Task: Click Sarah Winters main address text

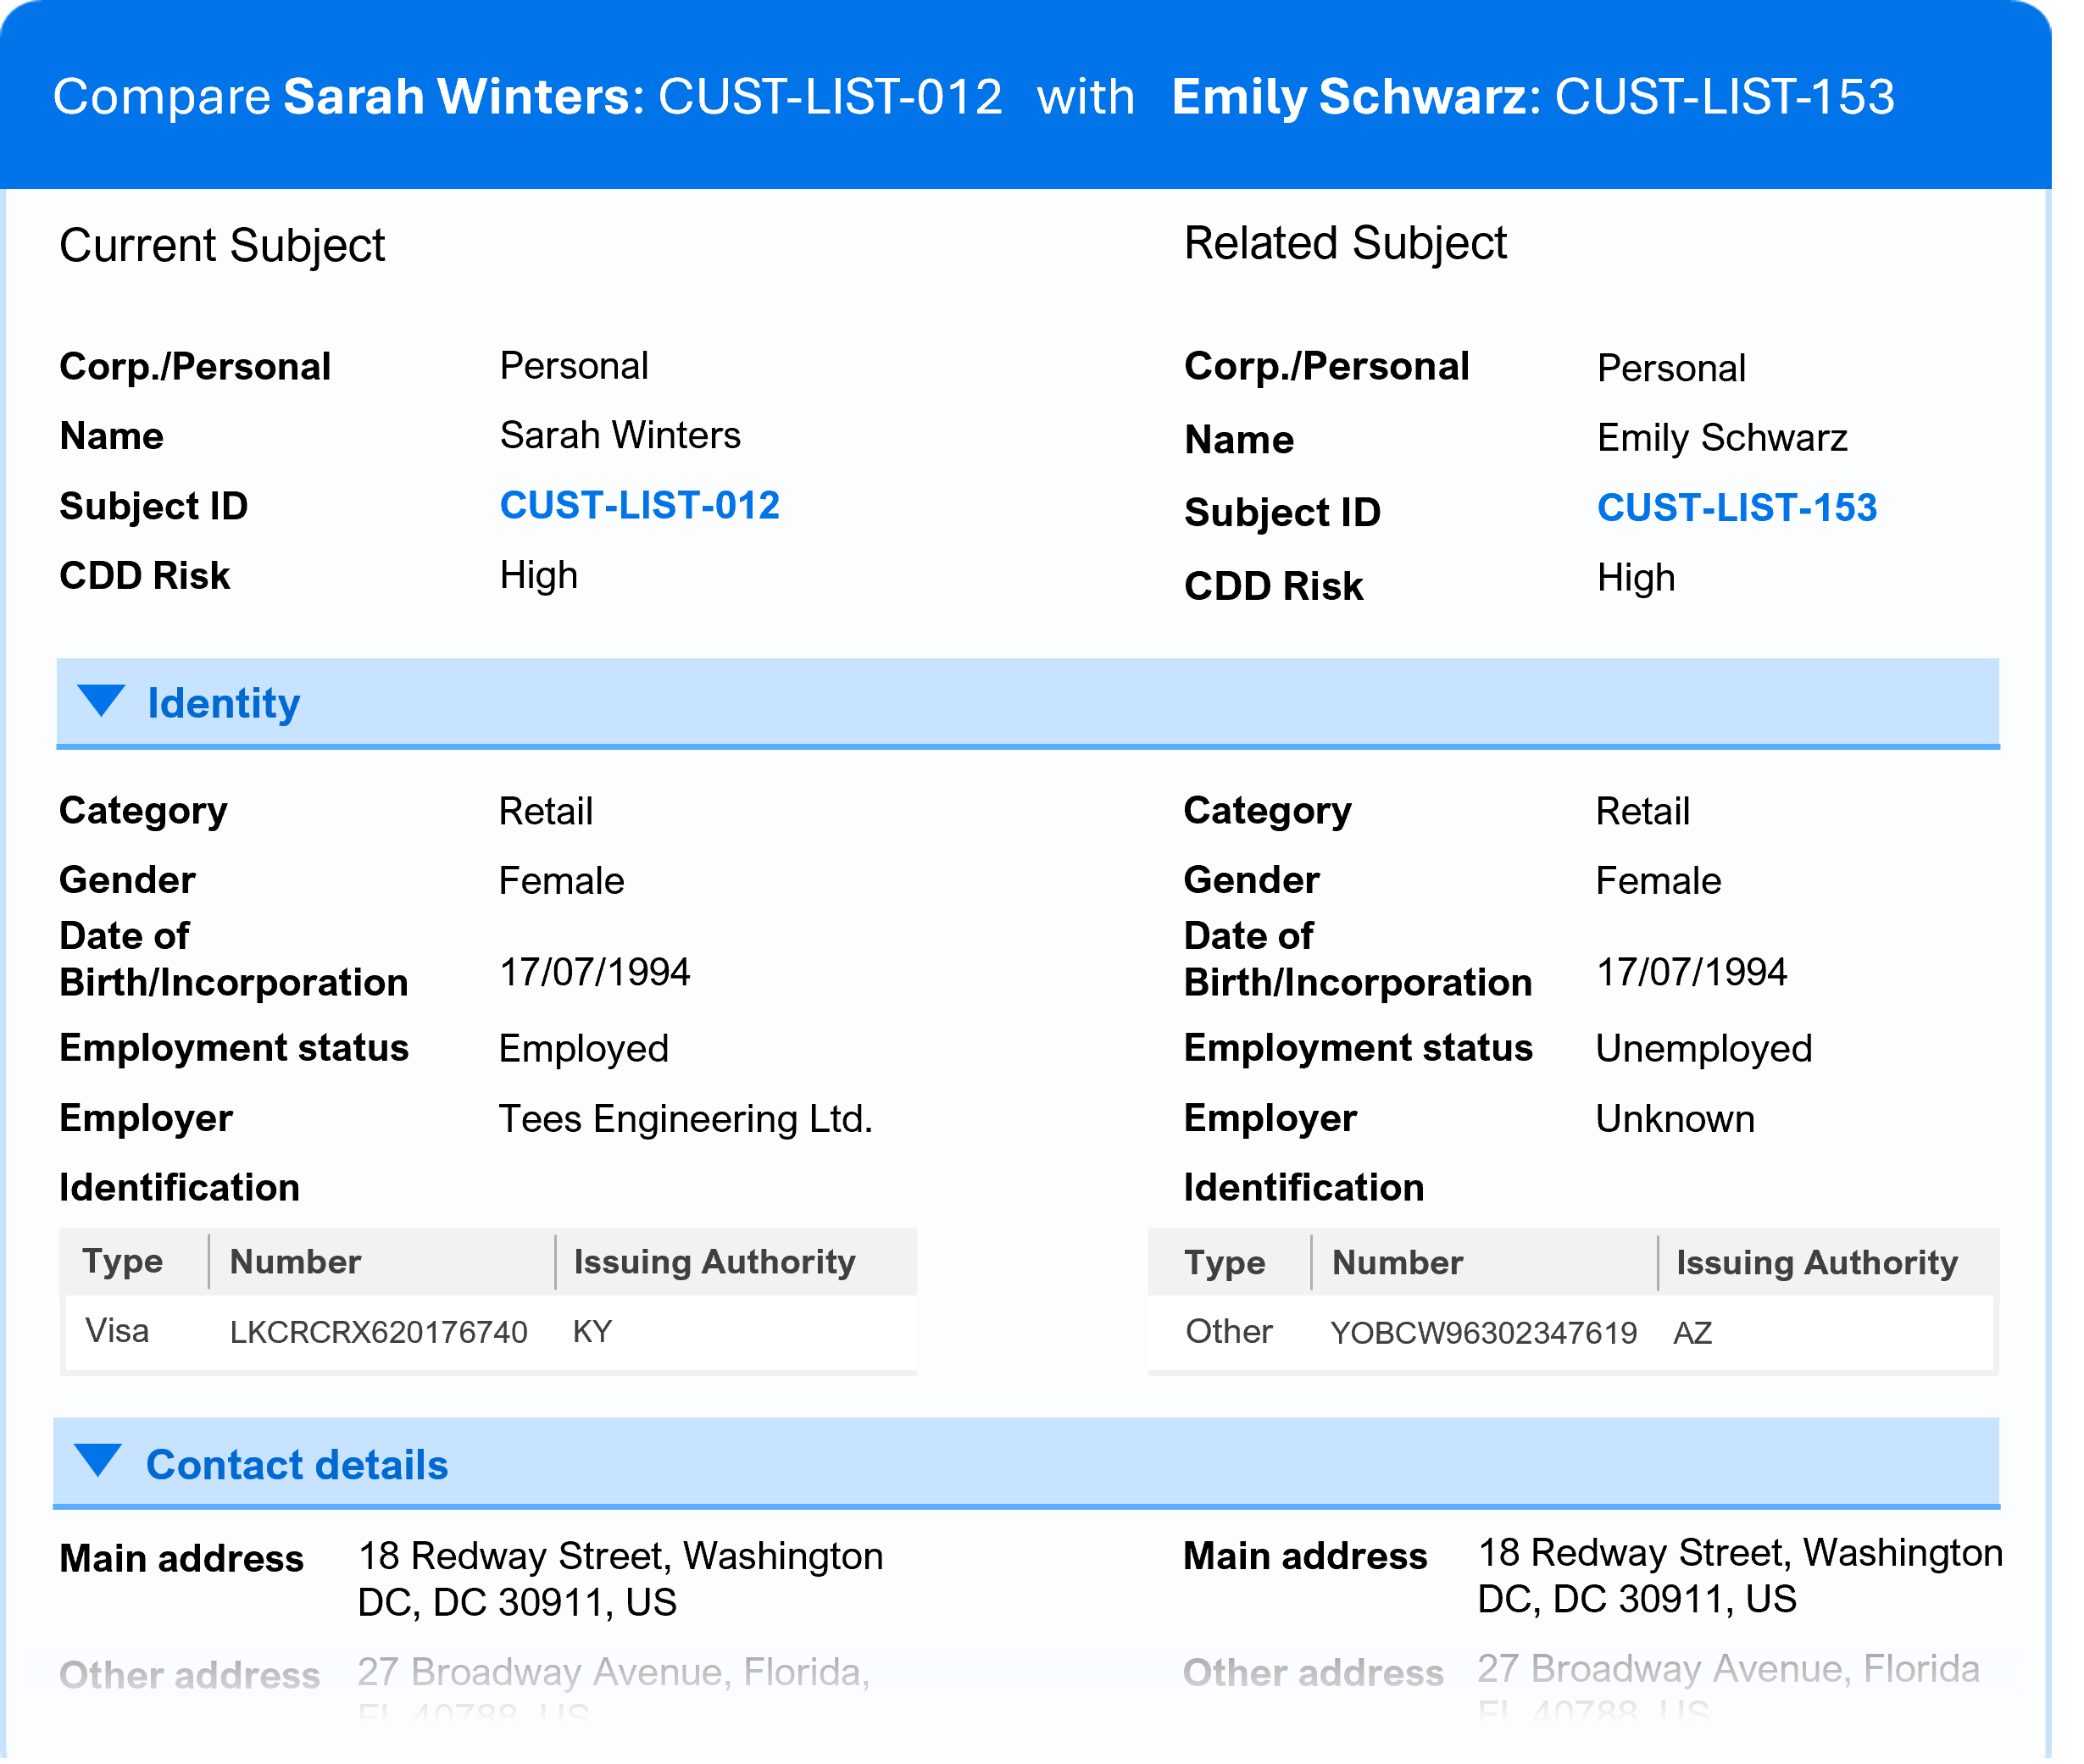Action: pos(620,1579)
